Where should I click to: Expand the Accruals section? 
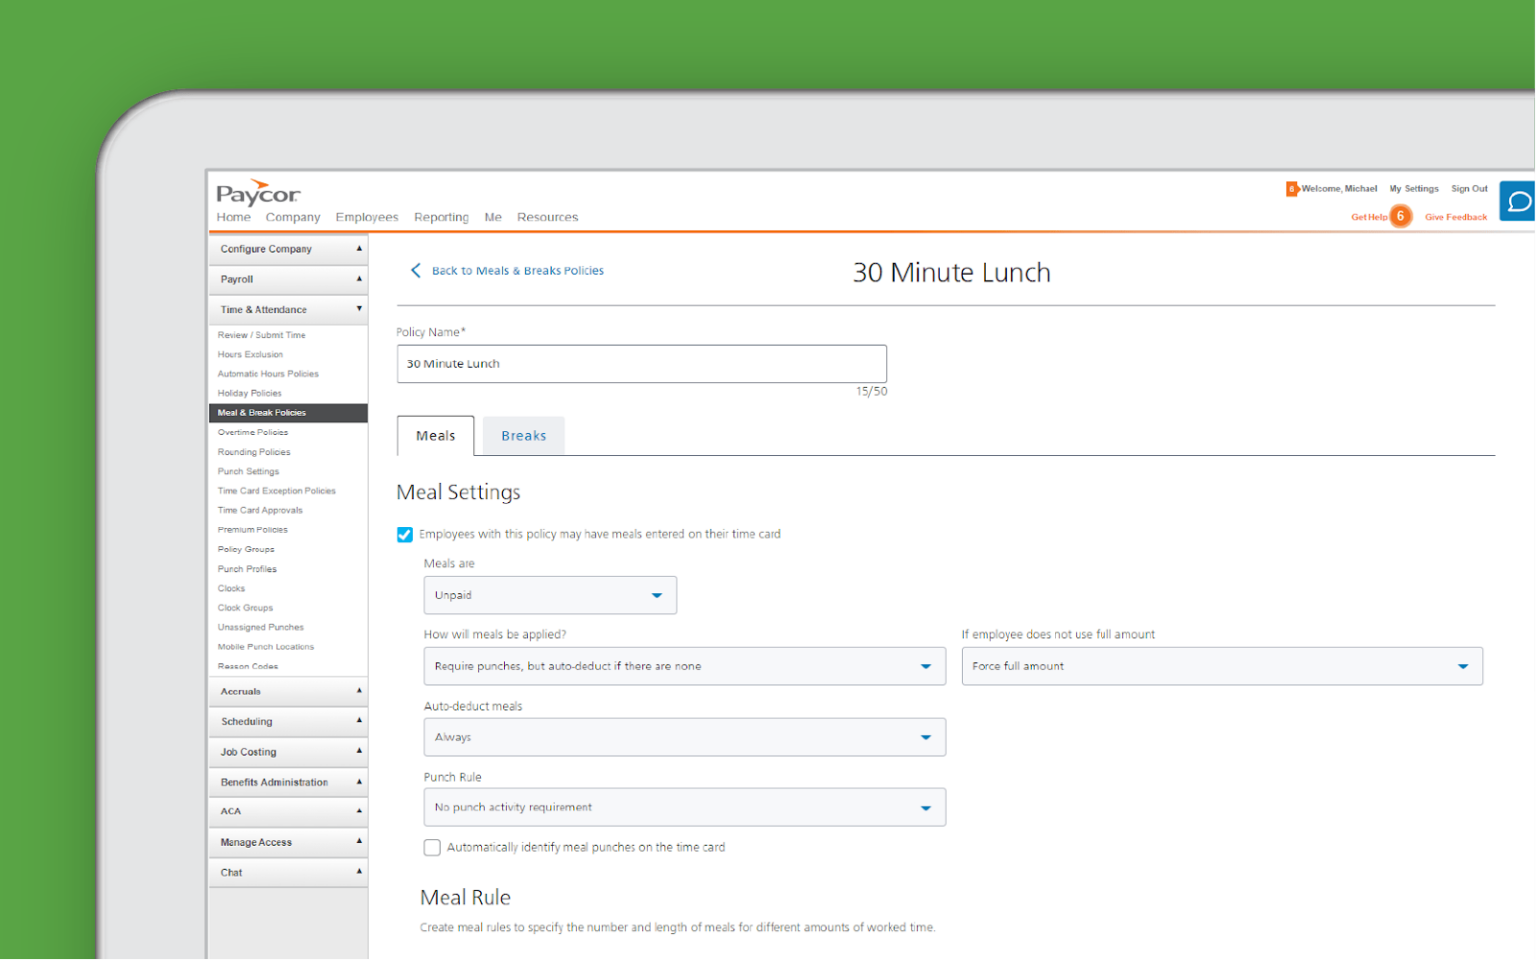point(288,691)
